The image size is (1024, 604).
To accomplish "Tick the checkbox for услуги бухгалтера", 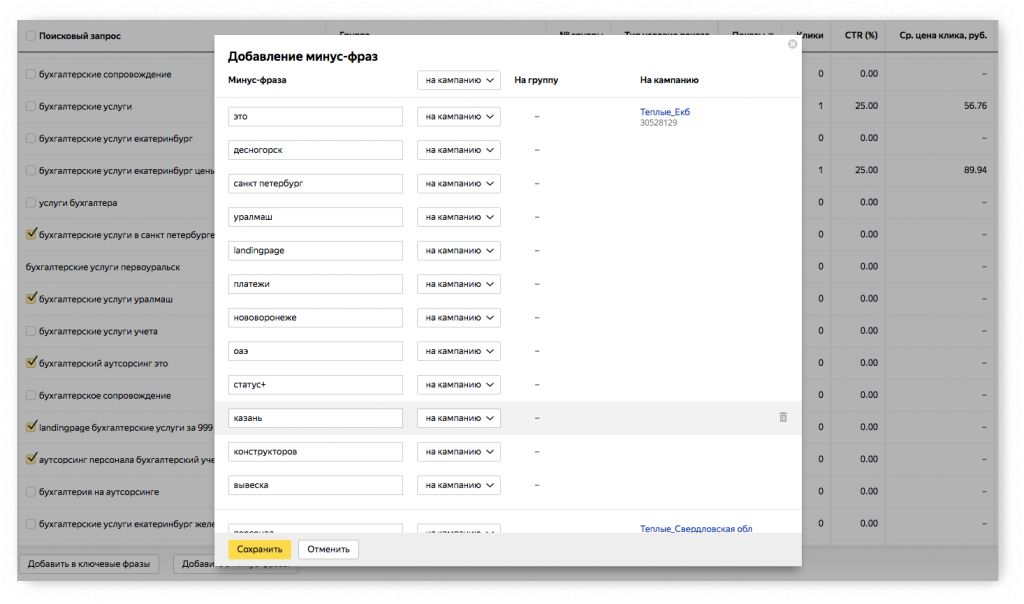I will pyautogui.click(x=31, y=202).
